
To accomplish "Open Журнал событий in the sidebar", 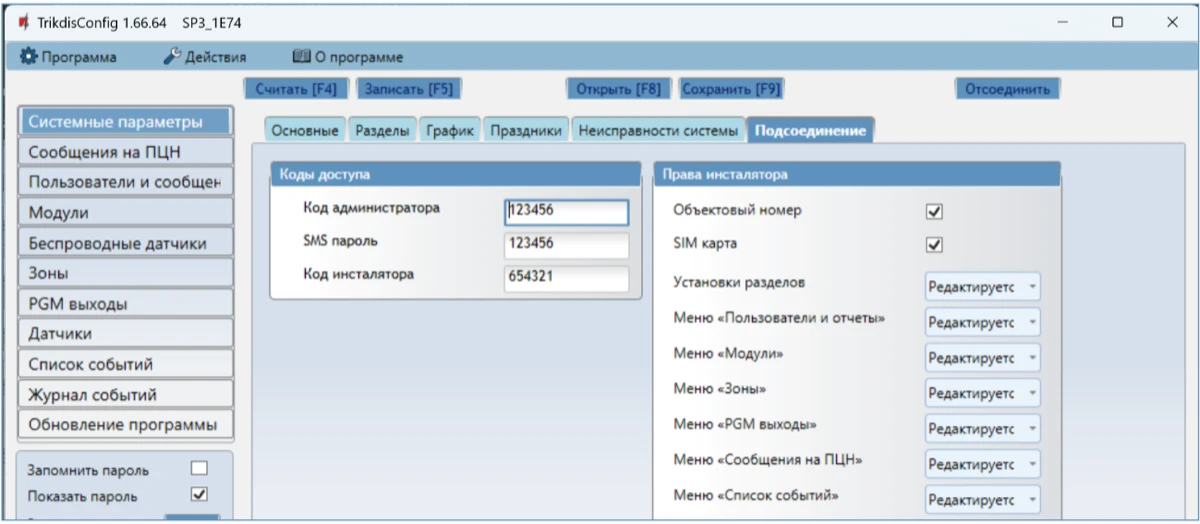I will click(x=125, y=394).
